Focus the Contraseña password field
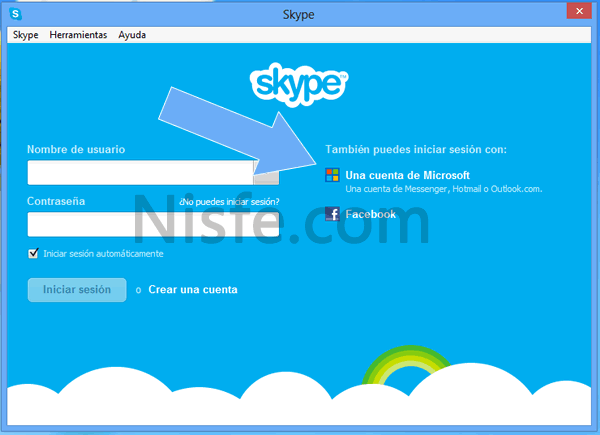This screenshot has width=600, height=435. 153,224
